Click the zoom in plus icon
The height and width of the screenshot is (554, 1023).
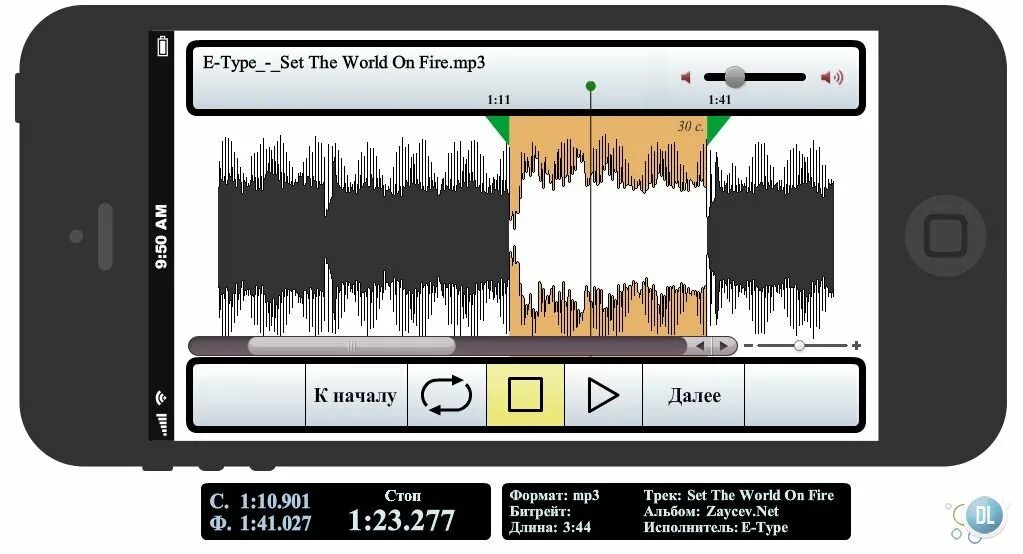856,345
